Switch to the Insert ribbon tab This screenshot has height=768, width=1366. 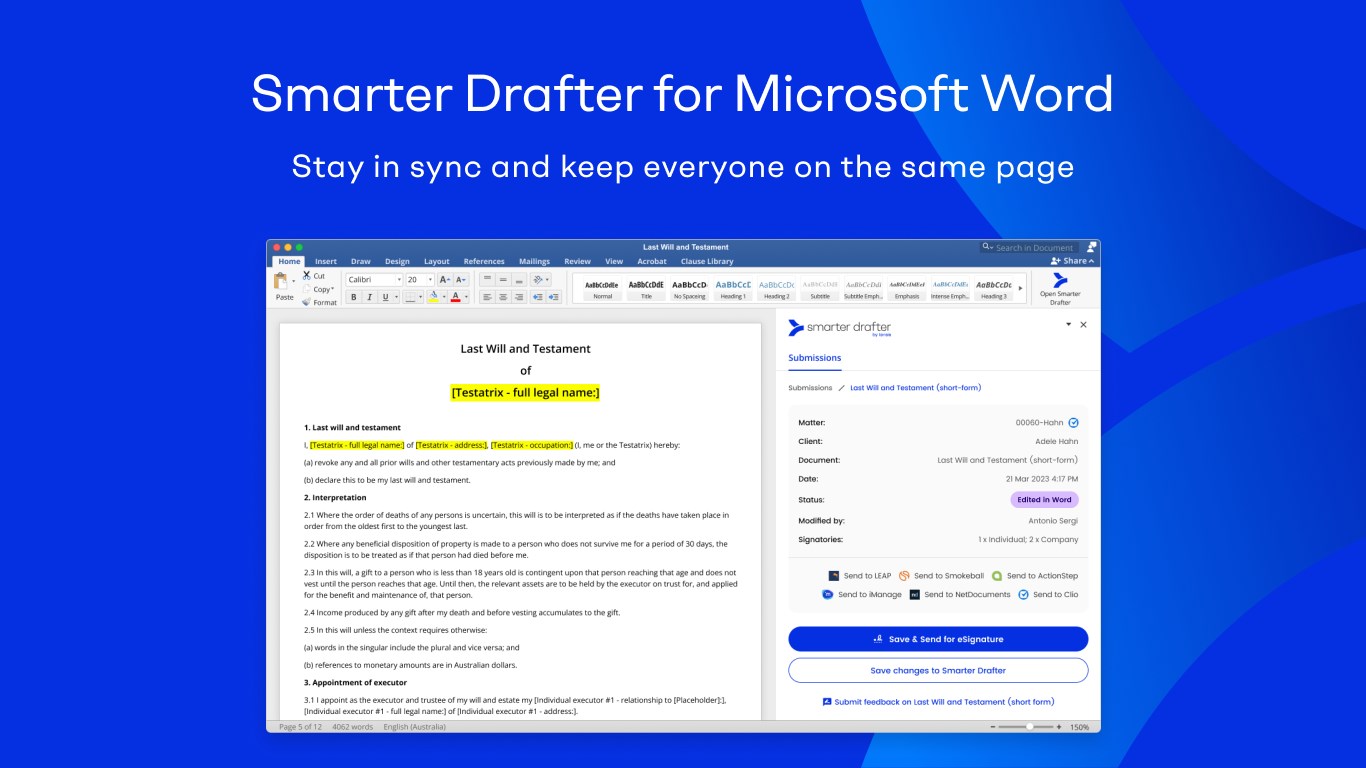(x=326, y=262)
